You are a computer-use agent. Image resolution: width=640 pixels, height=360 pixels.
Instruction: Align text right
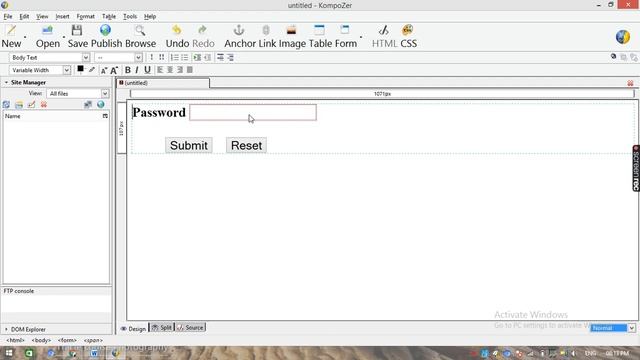(x=180, y=70)
